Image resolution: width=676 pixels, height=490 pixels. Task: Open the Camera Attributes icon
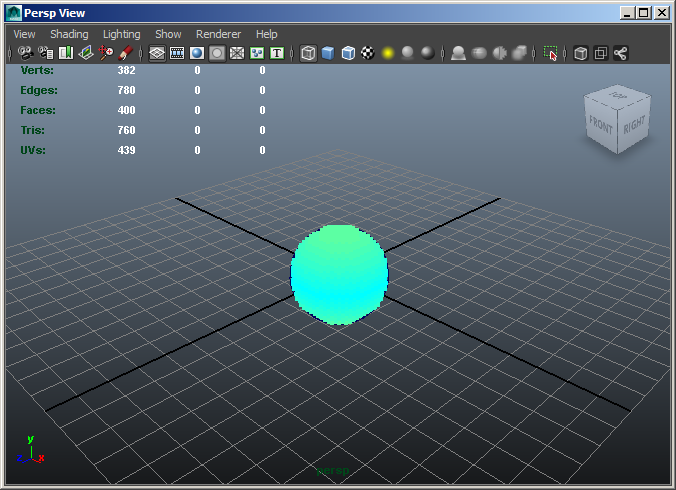click(x=46, y=53)
